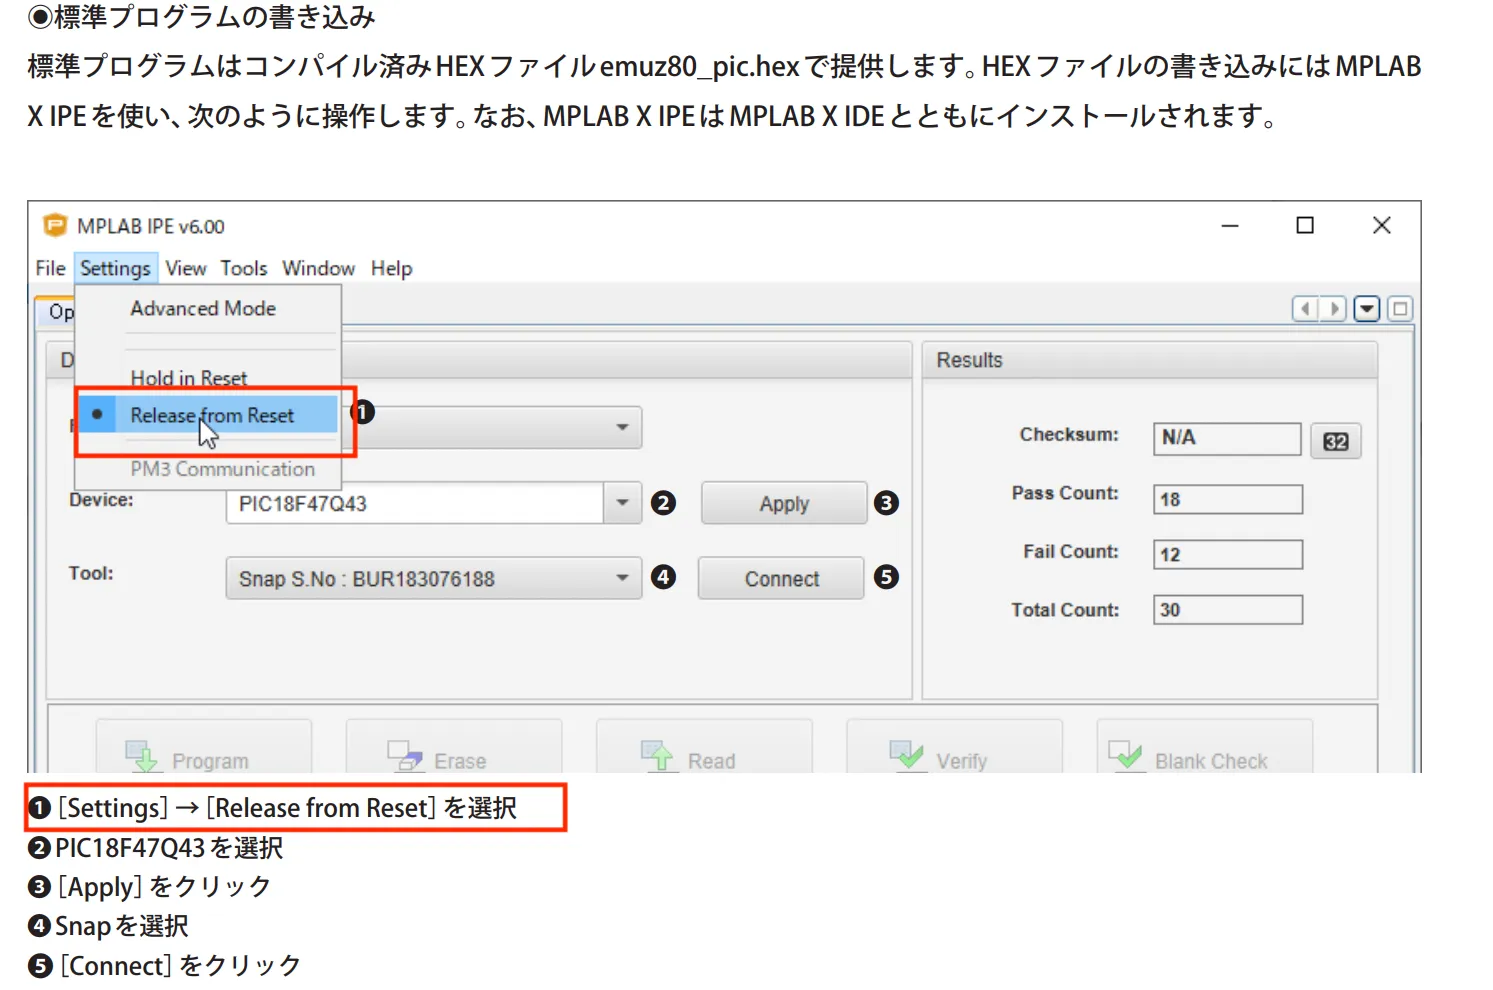
Task: Click the Blank Check button
Action: pos(1204,746)
